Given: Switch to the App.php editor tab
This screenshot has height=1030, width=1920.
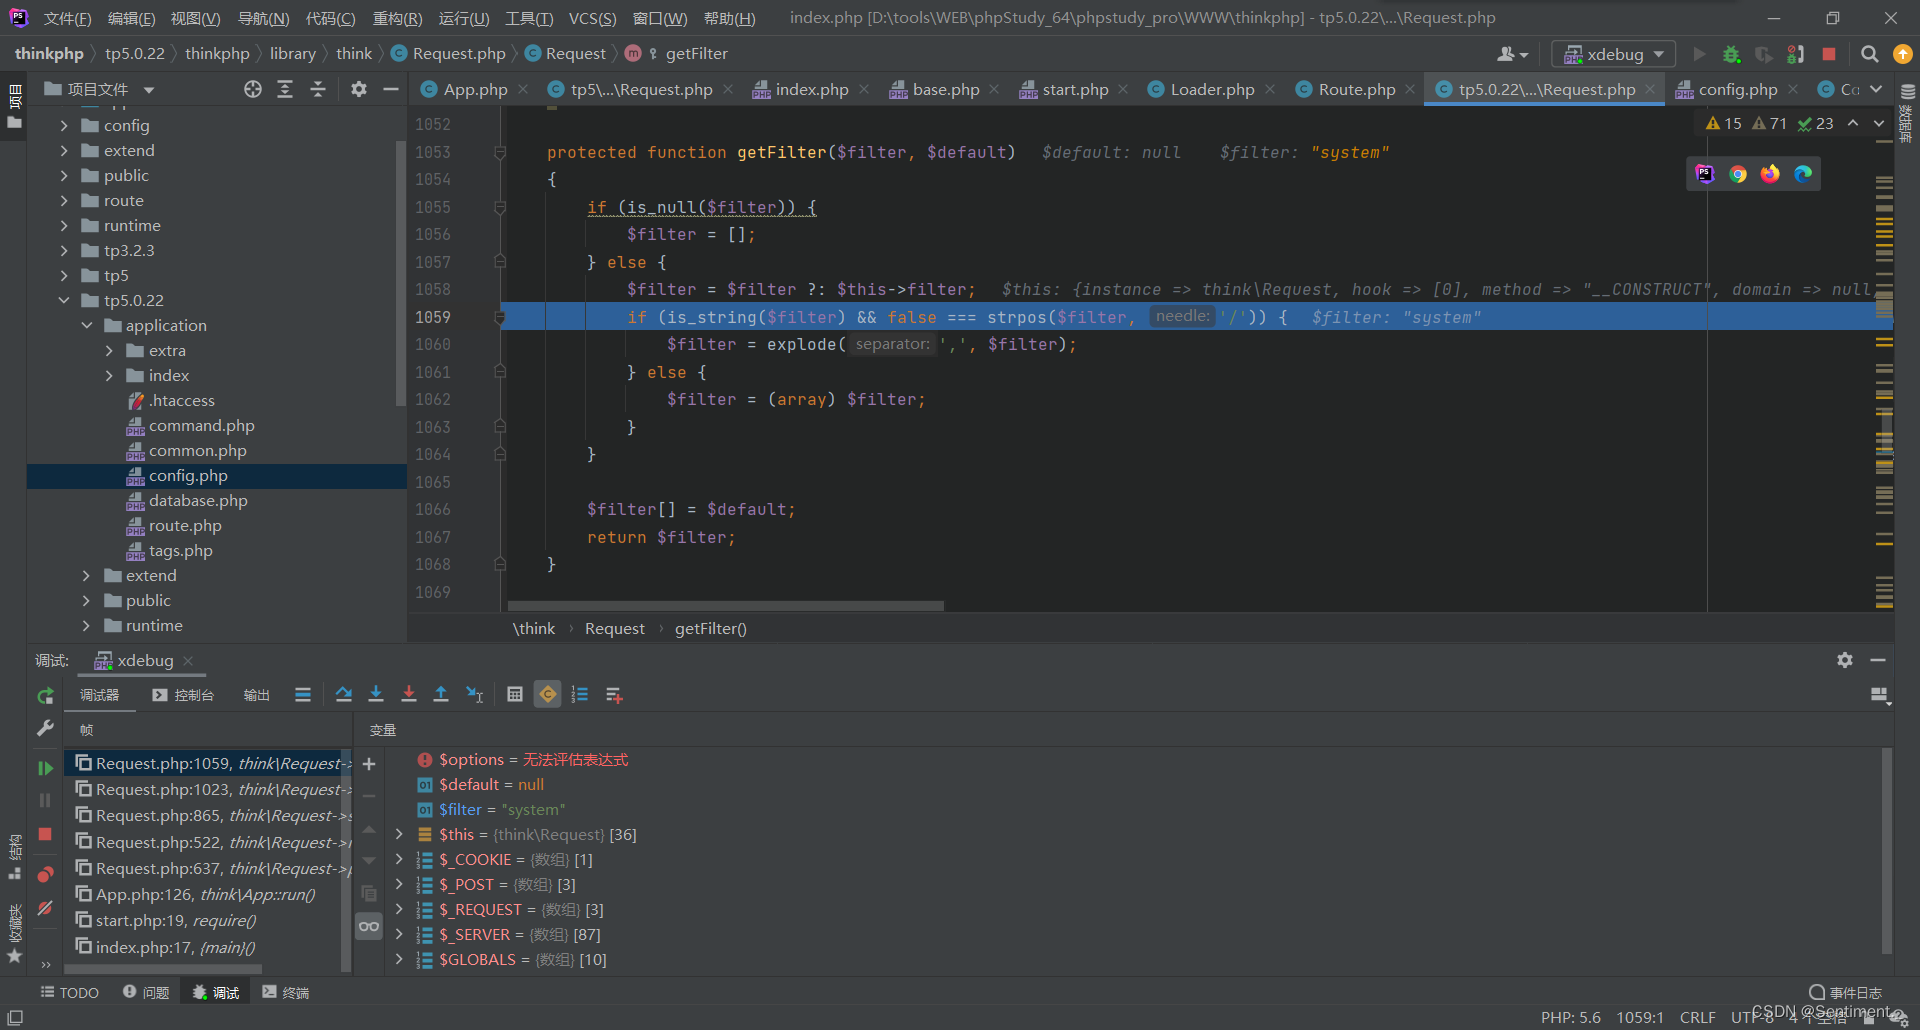Looking at the screenshot, I should 475,89.
